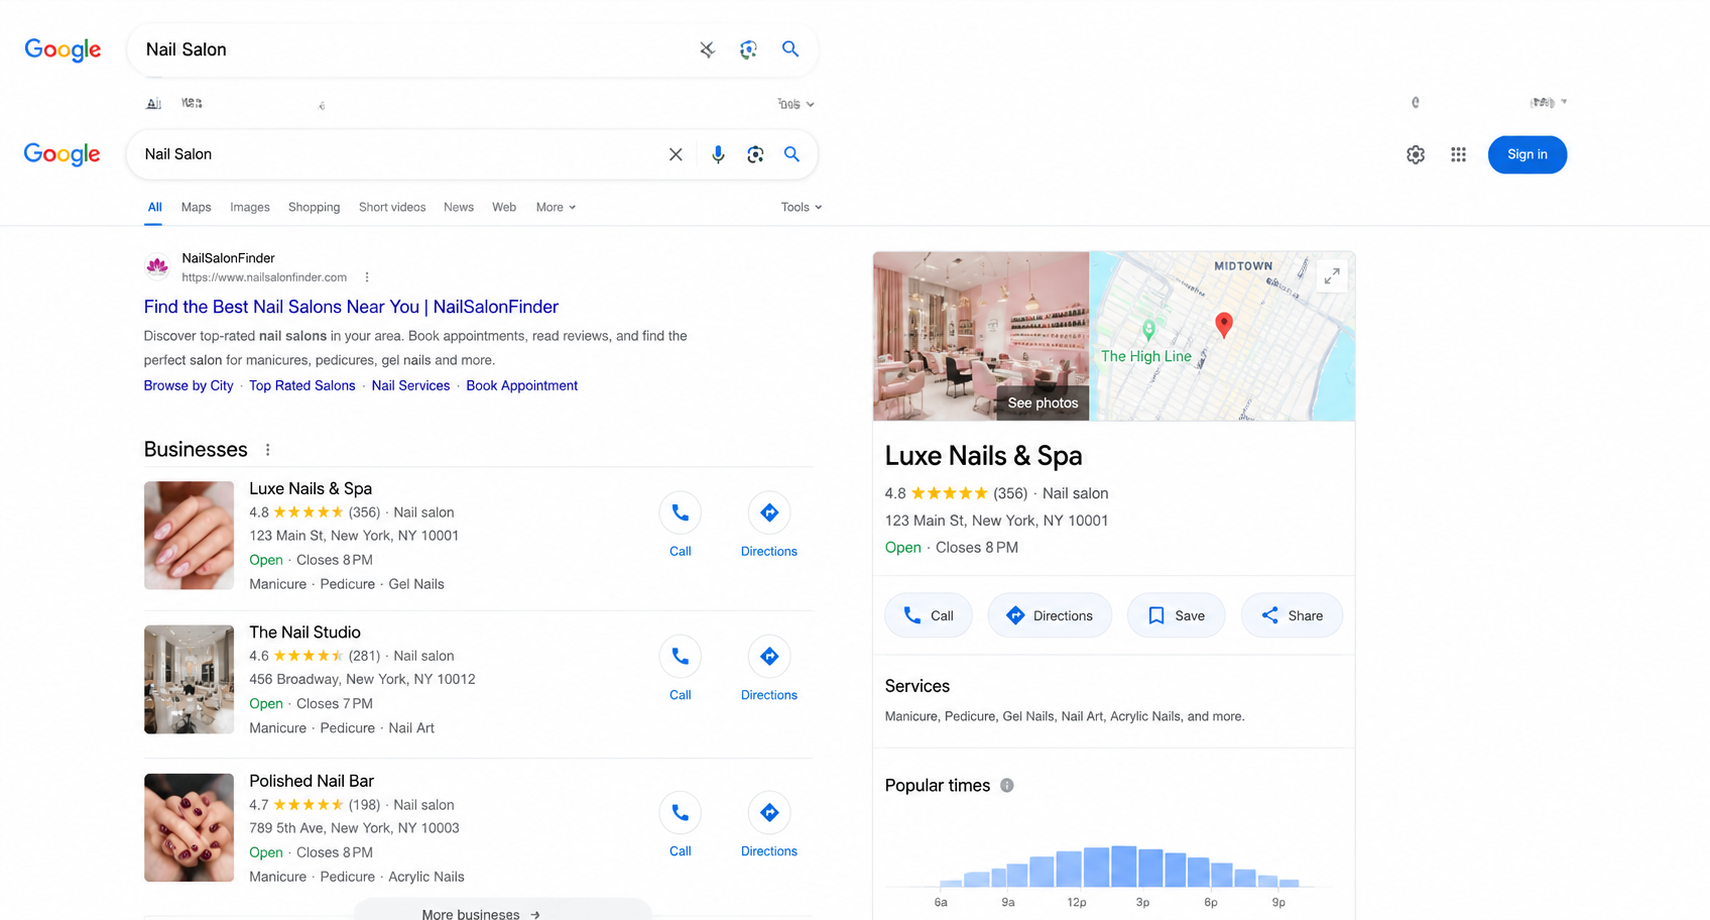Expand the More dropdown in search tabs
The image size is (1710, 920).
[x=556, y=207]
